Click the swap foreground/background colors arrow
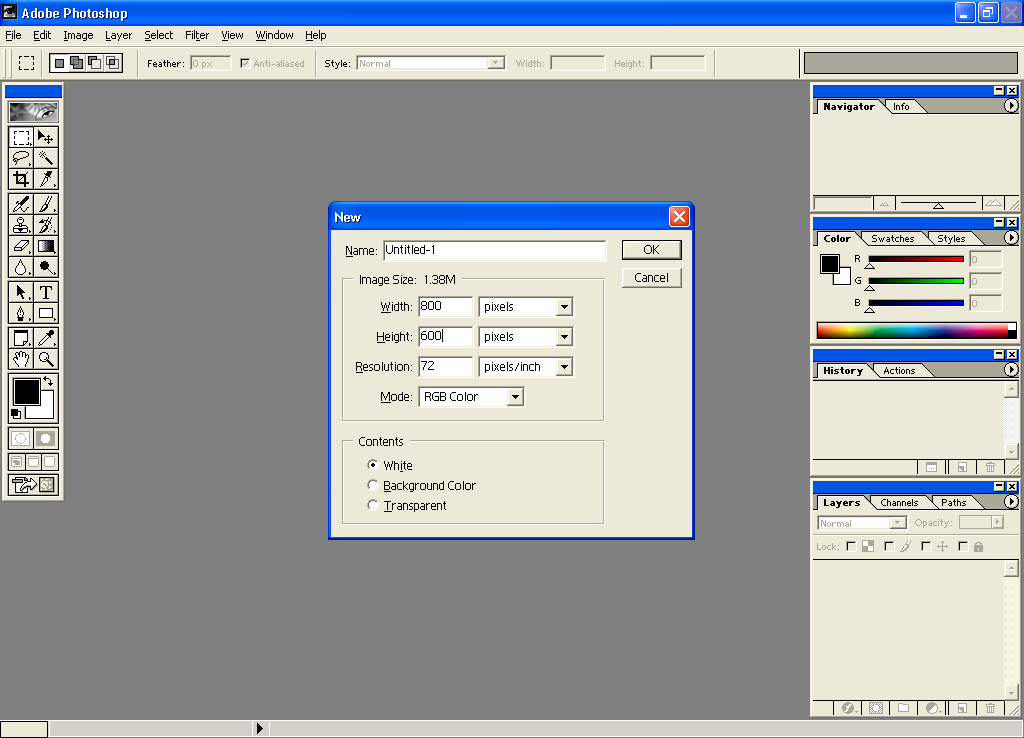Screen dimensions: 1024x738 click(x=48, y=382)
